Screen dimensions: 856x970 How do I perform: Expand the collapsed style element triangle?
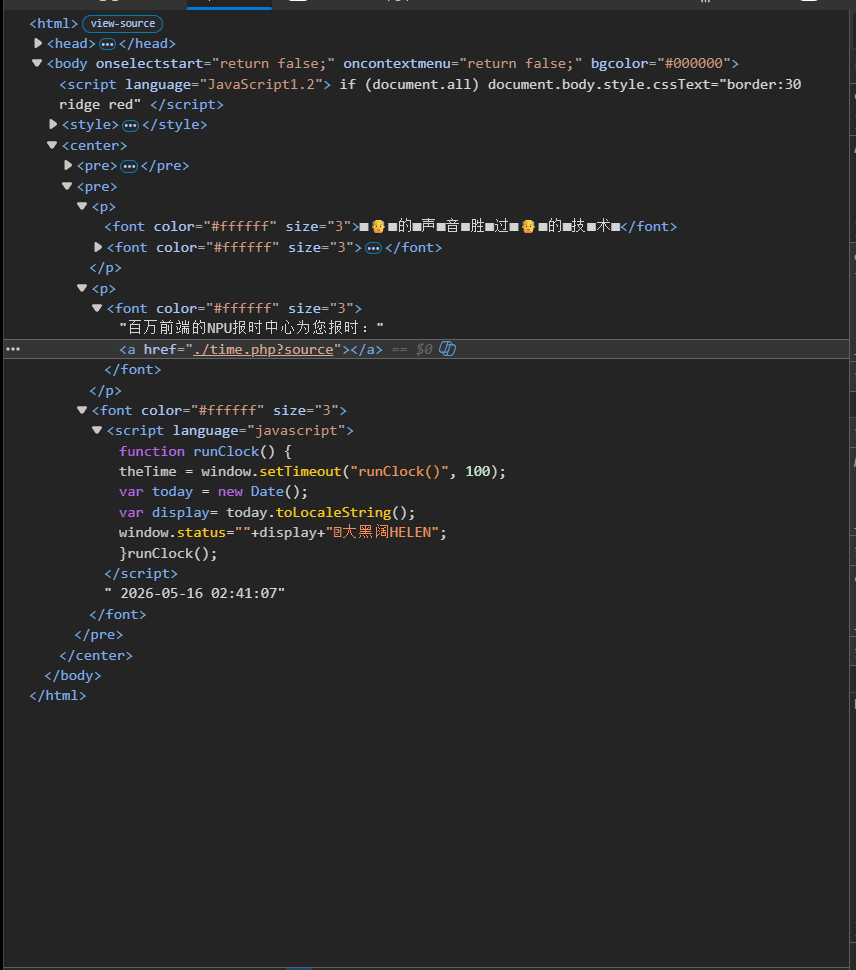pyautogui.click(x=53, y=124)
